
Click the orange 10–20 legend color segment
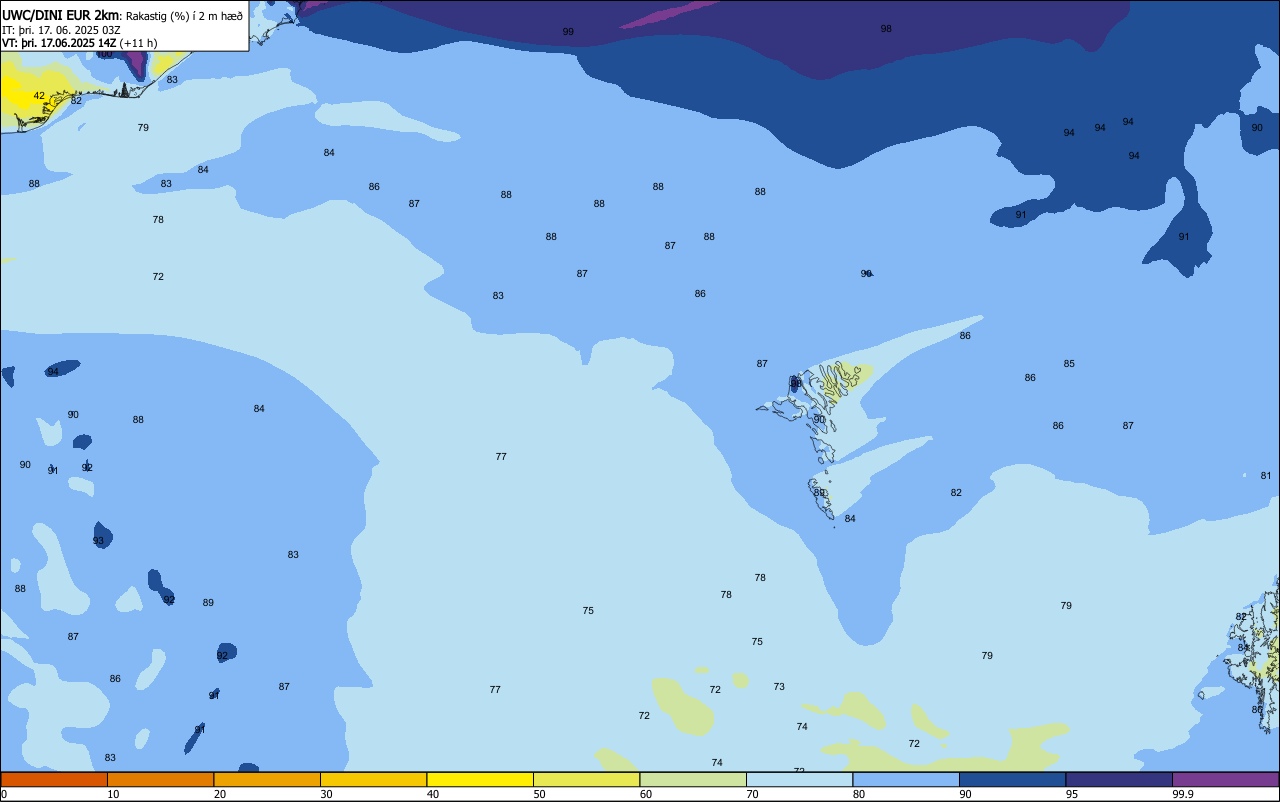coord(160,779)
